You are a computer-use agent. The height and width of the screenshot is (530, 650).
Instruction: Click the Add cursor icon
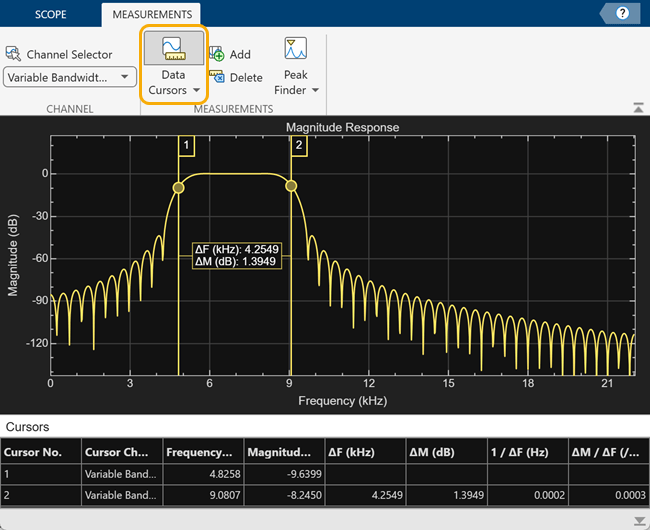[216, 54]
